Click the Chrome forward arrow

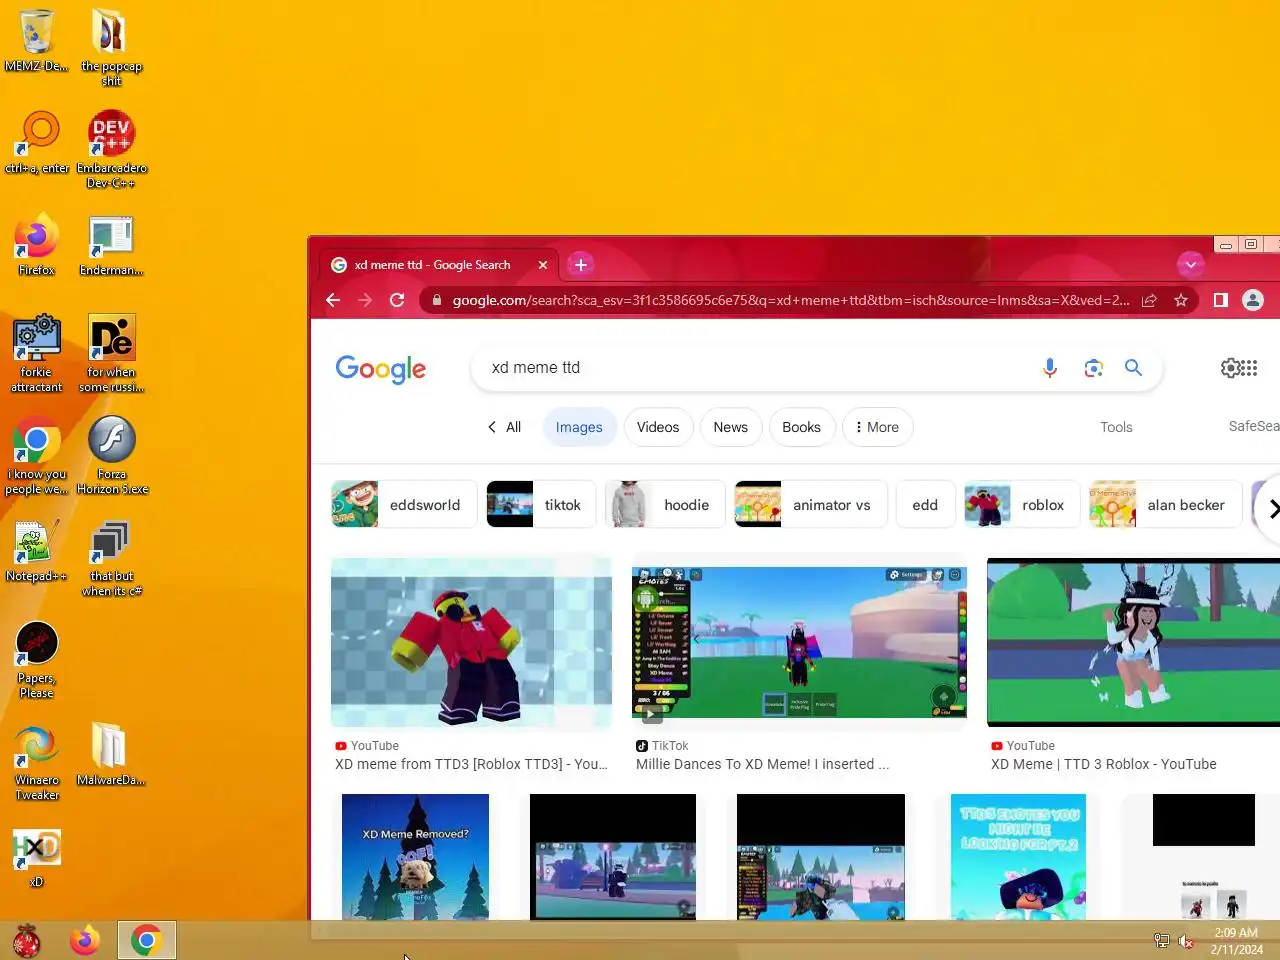point(365,300)
